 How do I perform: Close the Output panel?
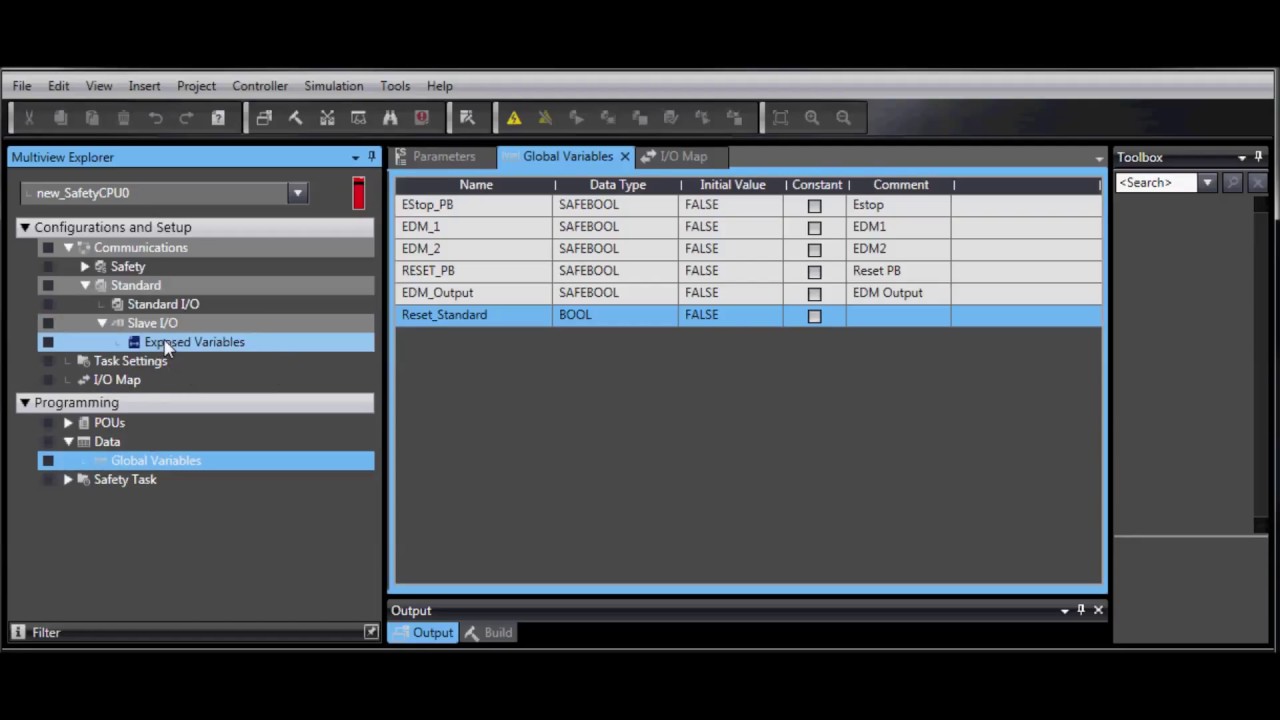pyautogui.click(x=1098, y=610)
